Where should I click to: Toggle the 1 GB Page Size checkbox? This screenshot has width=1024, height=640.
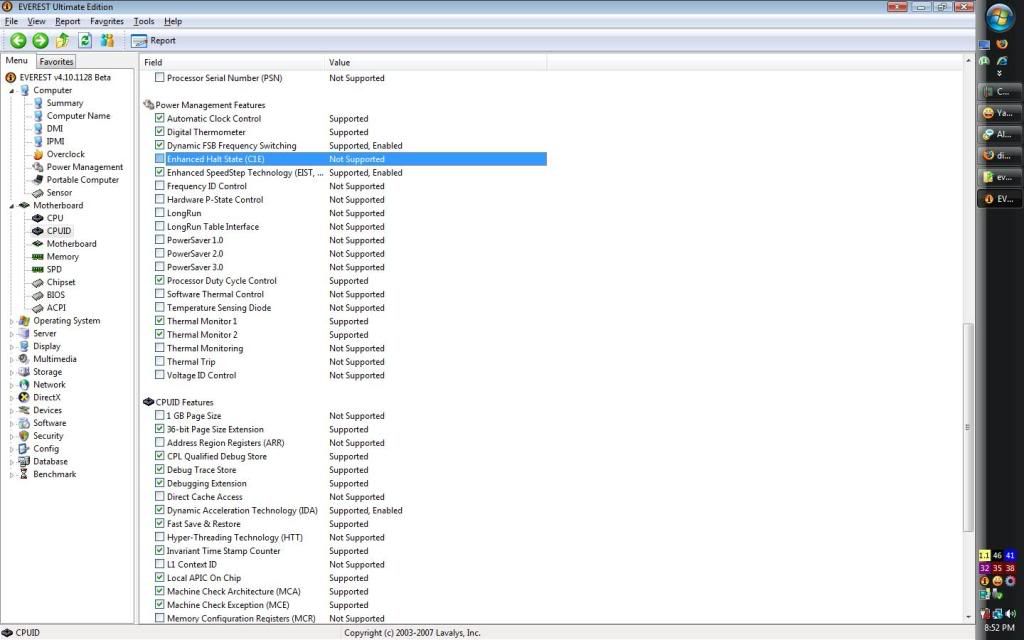point(159,415)
